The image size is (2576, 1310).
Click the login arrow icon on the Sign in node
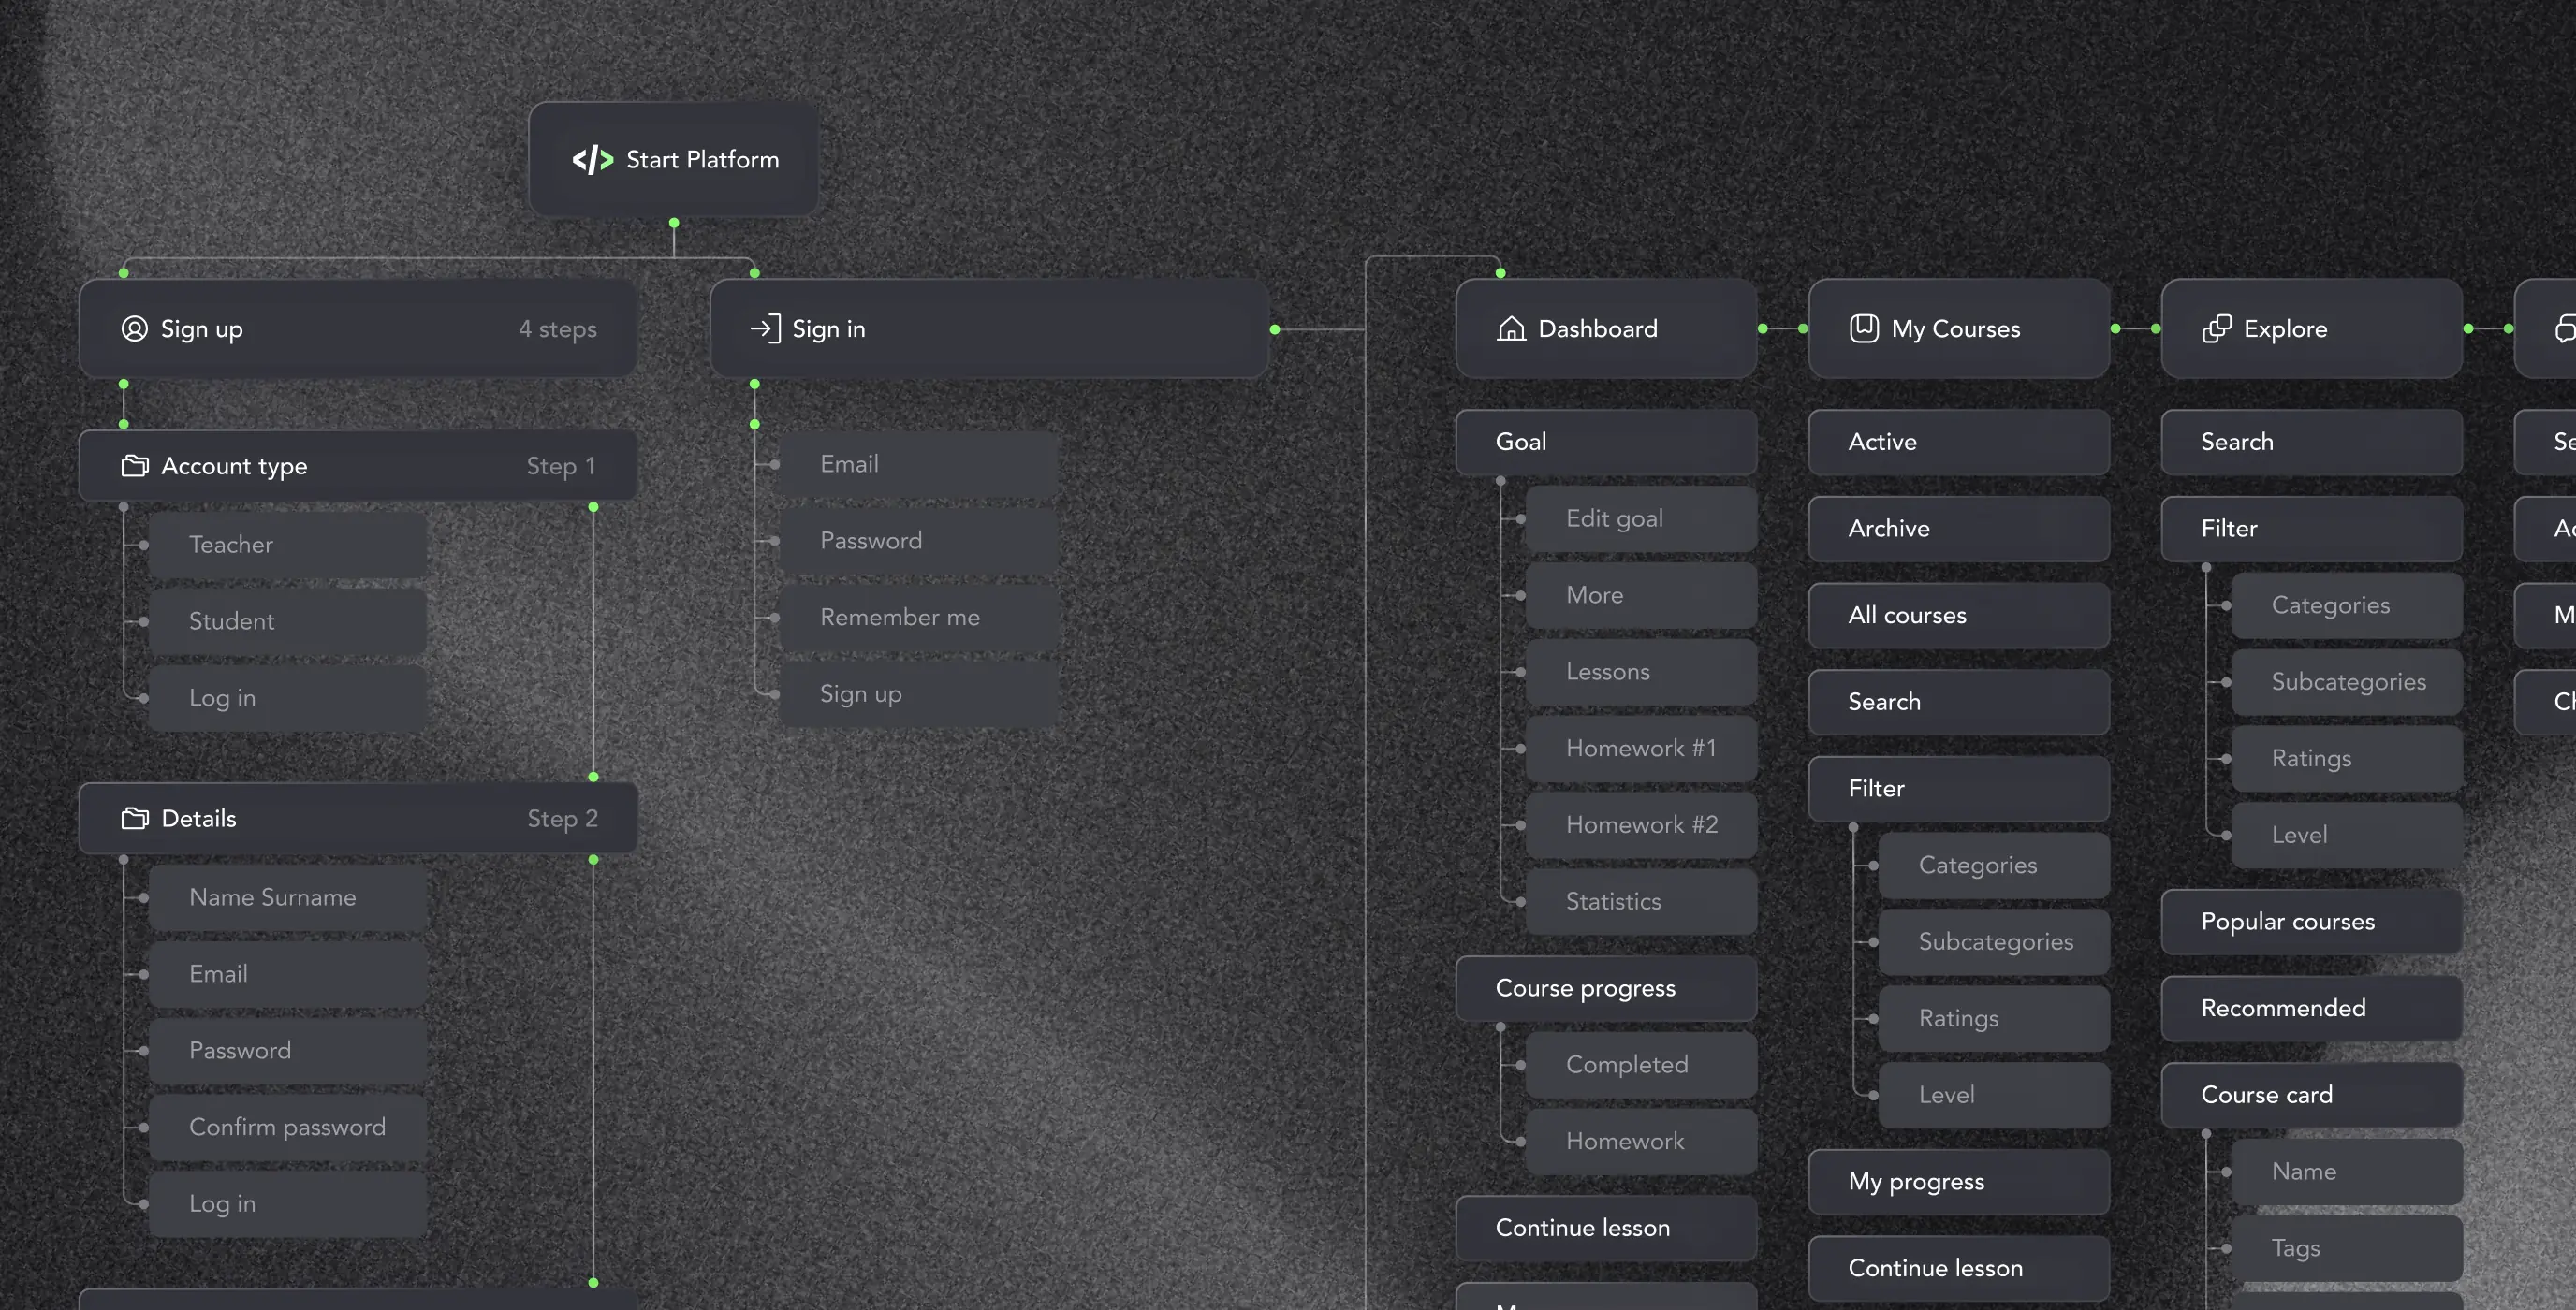[766, 328]
